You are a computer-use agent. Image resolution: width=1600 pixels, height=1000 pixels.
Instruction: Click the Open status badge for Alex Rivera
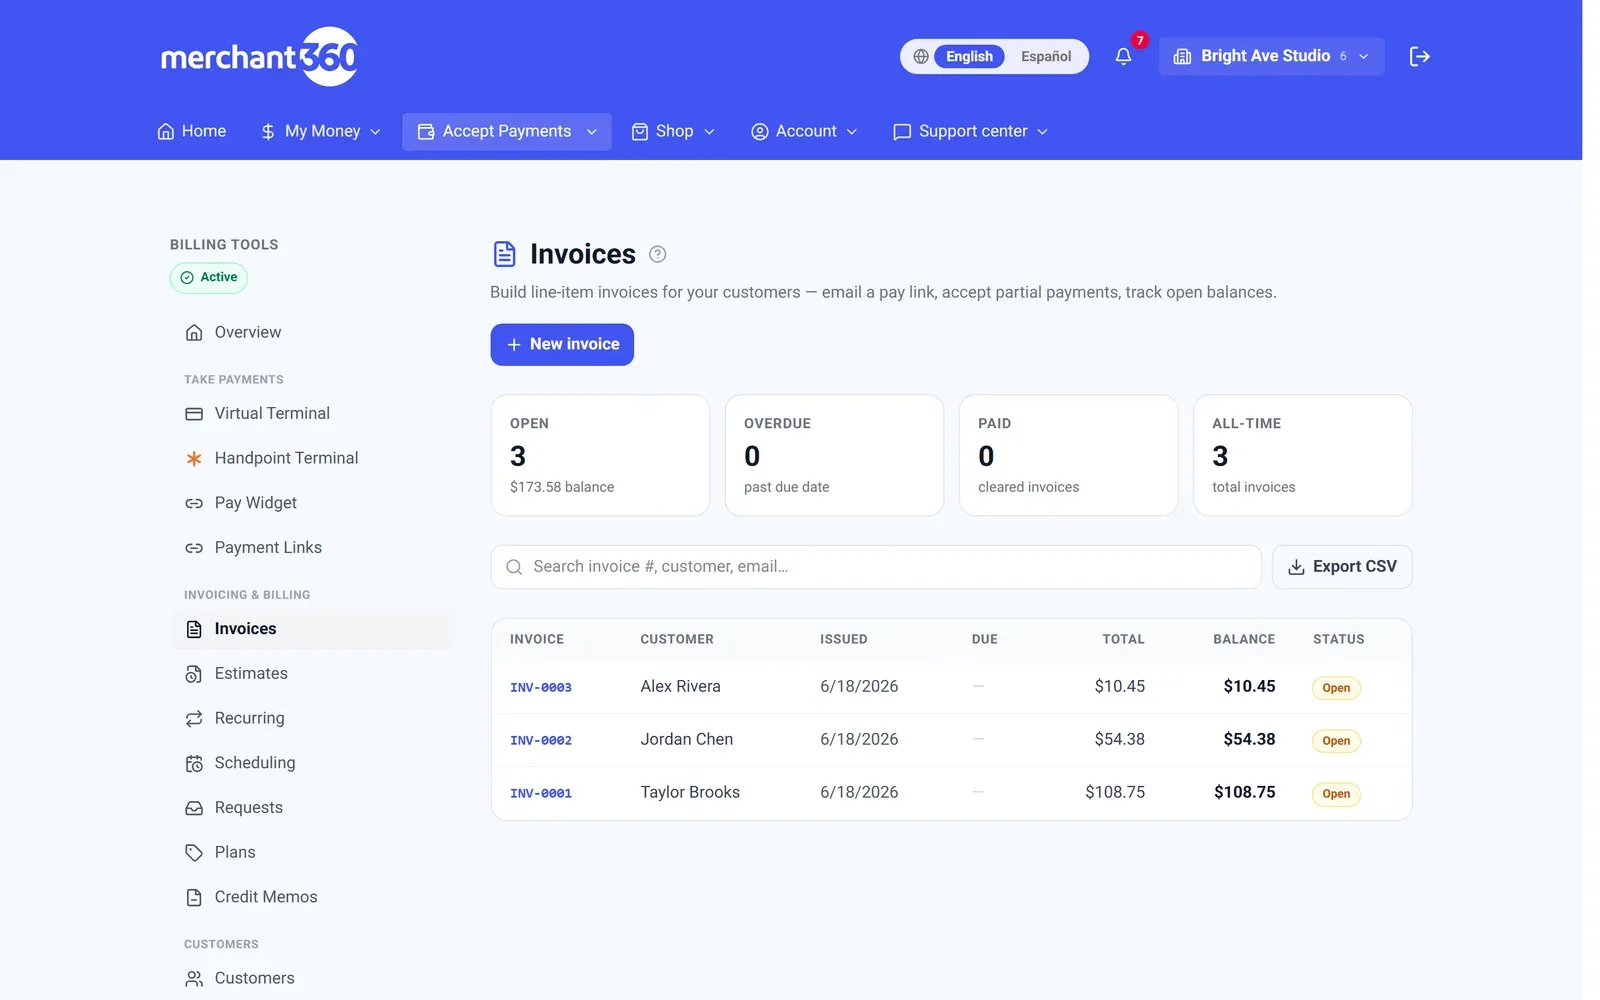pyautogui.click(x=1336, y=688)
